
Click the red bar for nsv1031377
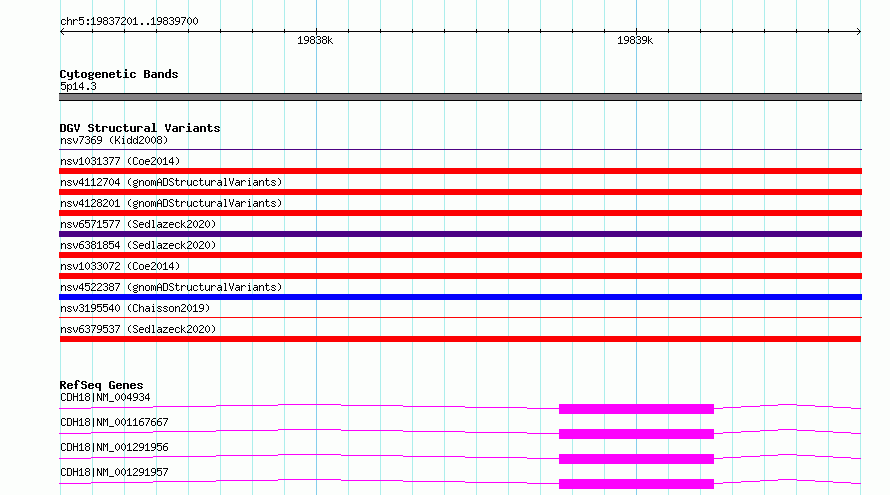[460, 171]
